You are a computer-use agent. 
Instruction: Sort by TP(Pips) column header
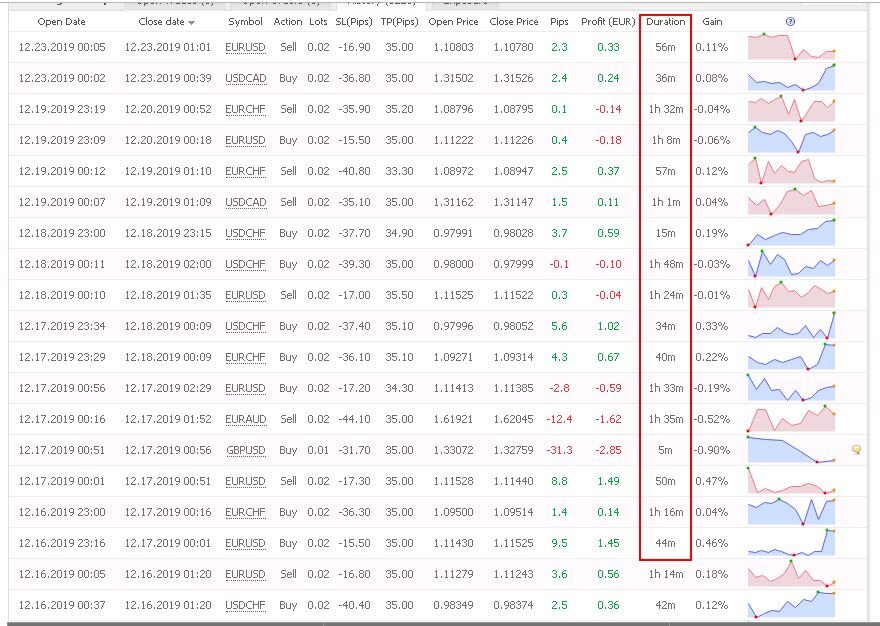pos(400,22)
